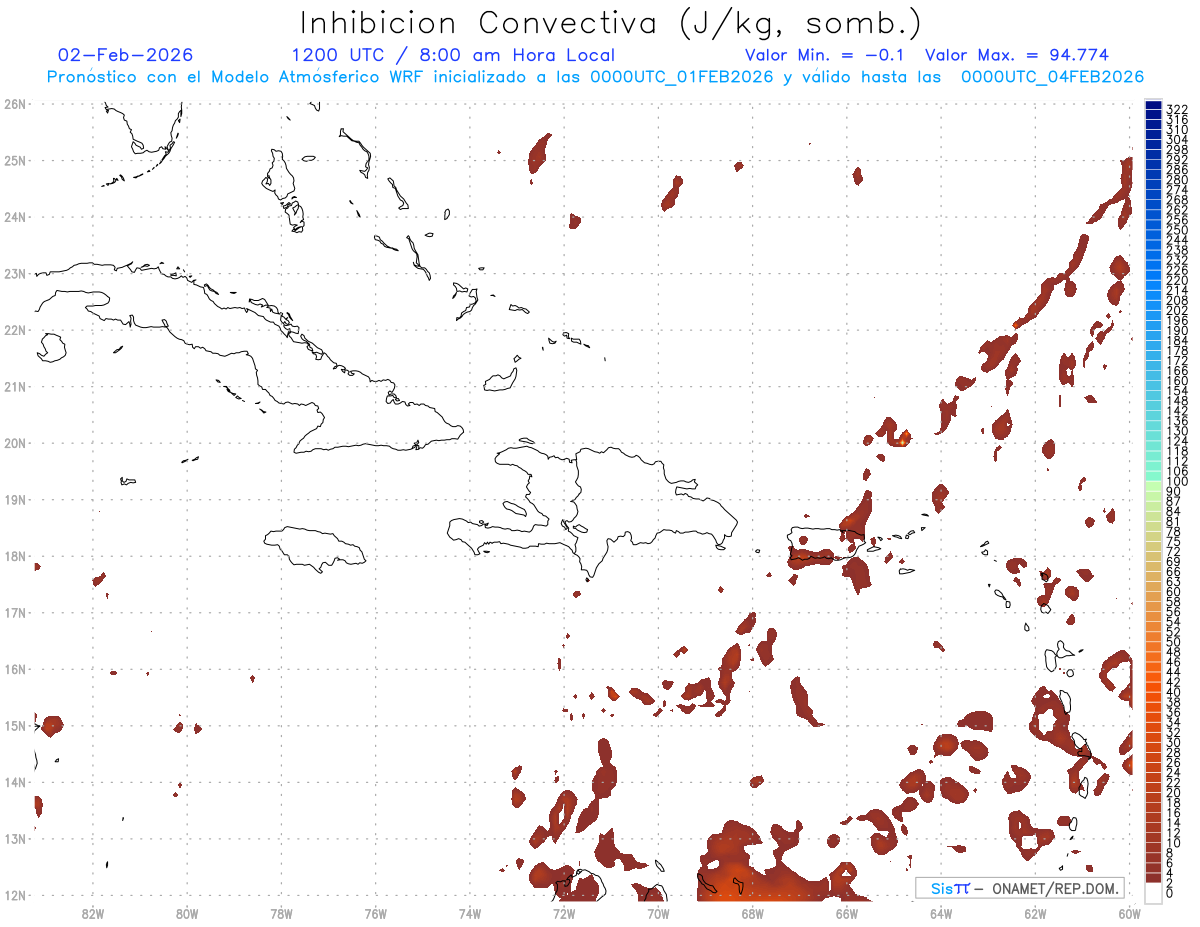Viewport: 1200px width, 927px height.
Task: Click the Jamaica island outline on the map
Action: point(315,549)
